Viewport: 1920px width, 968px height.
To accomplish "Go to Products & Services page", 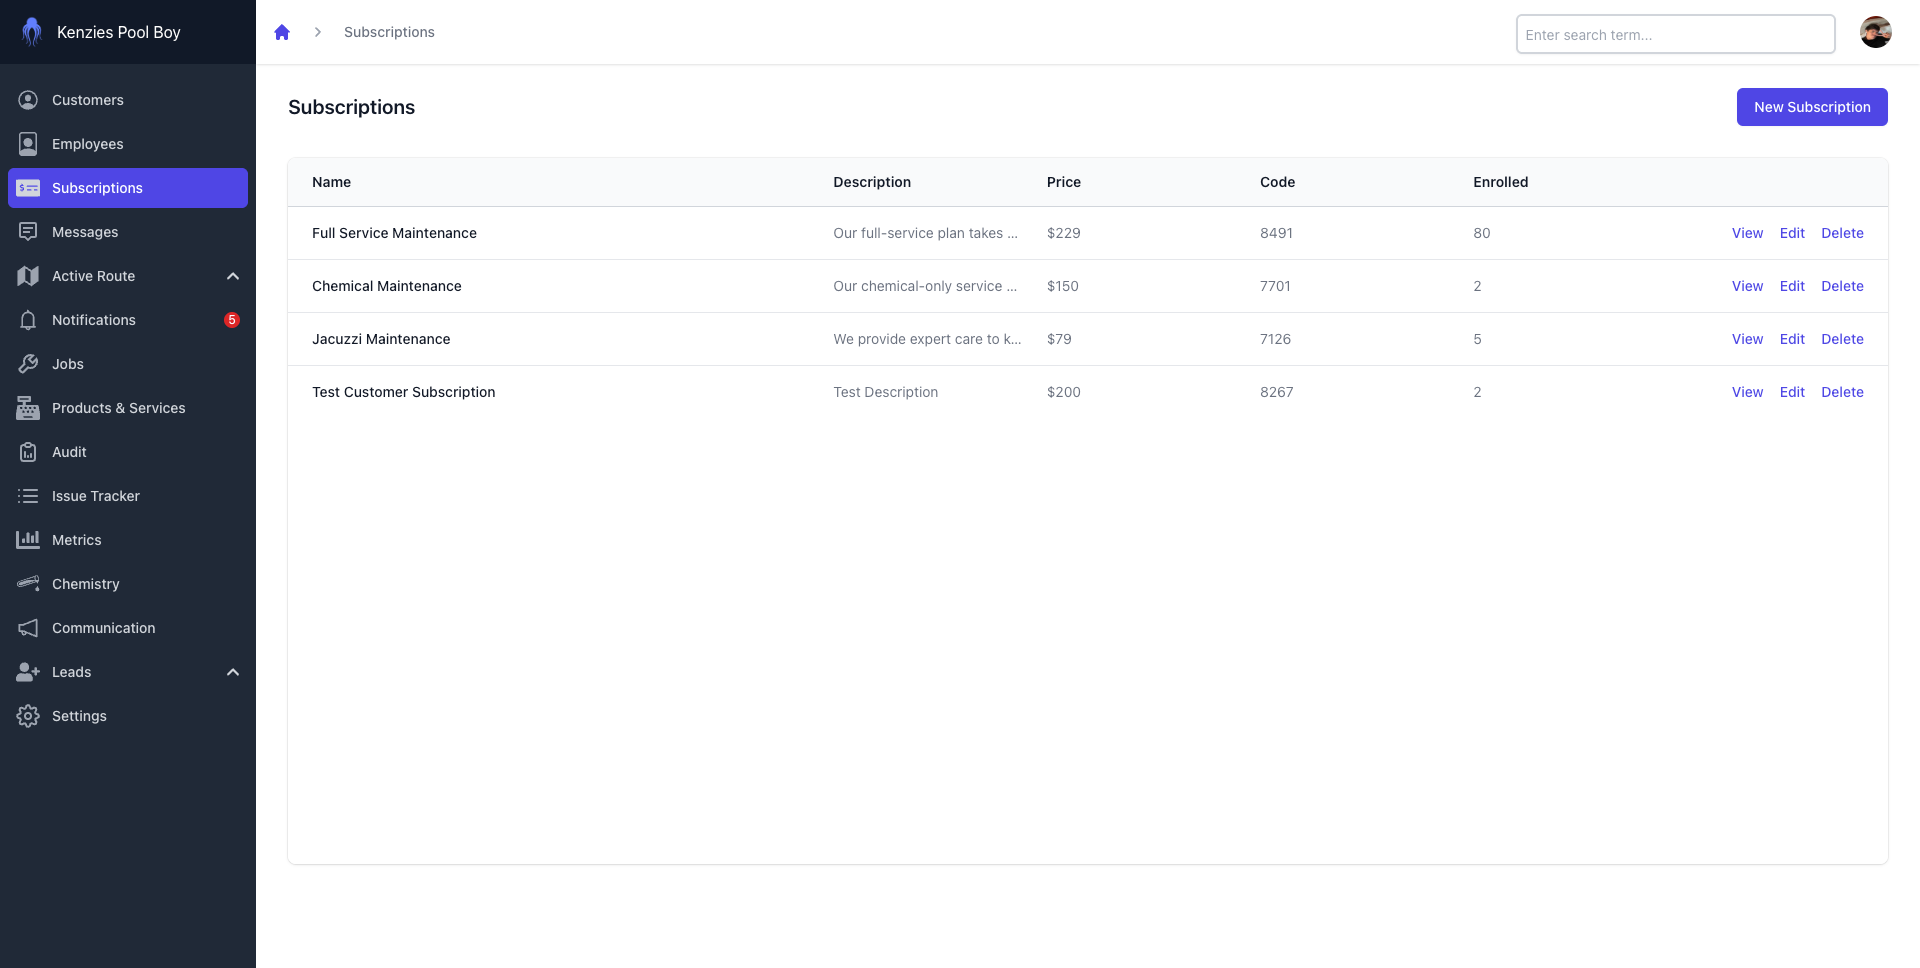I will 118,408.
